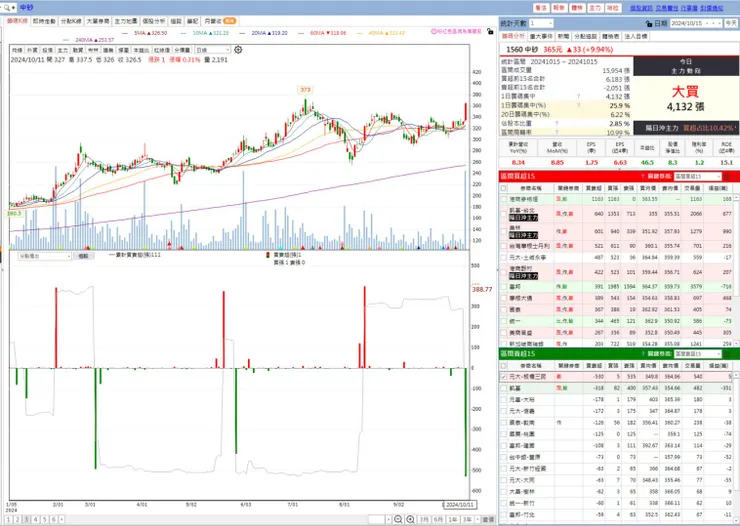Click the 3月 range button

424,519
